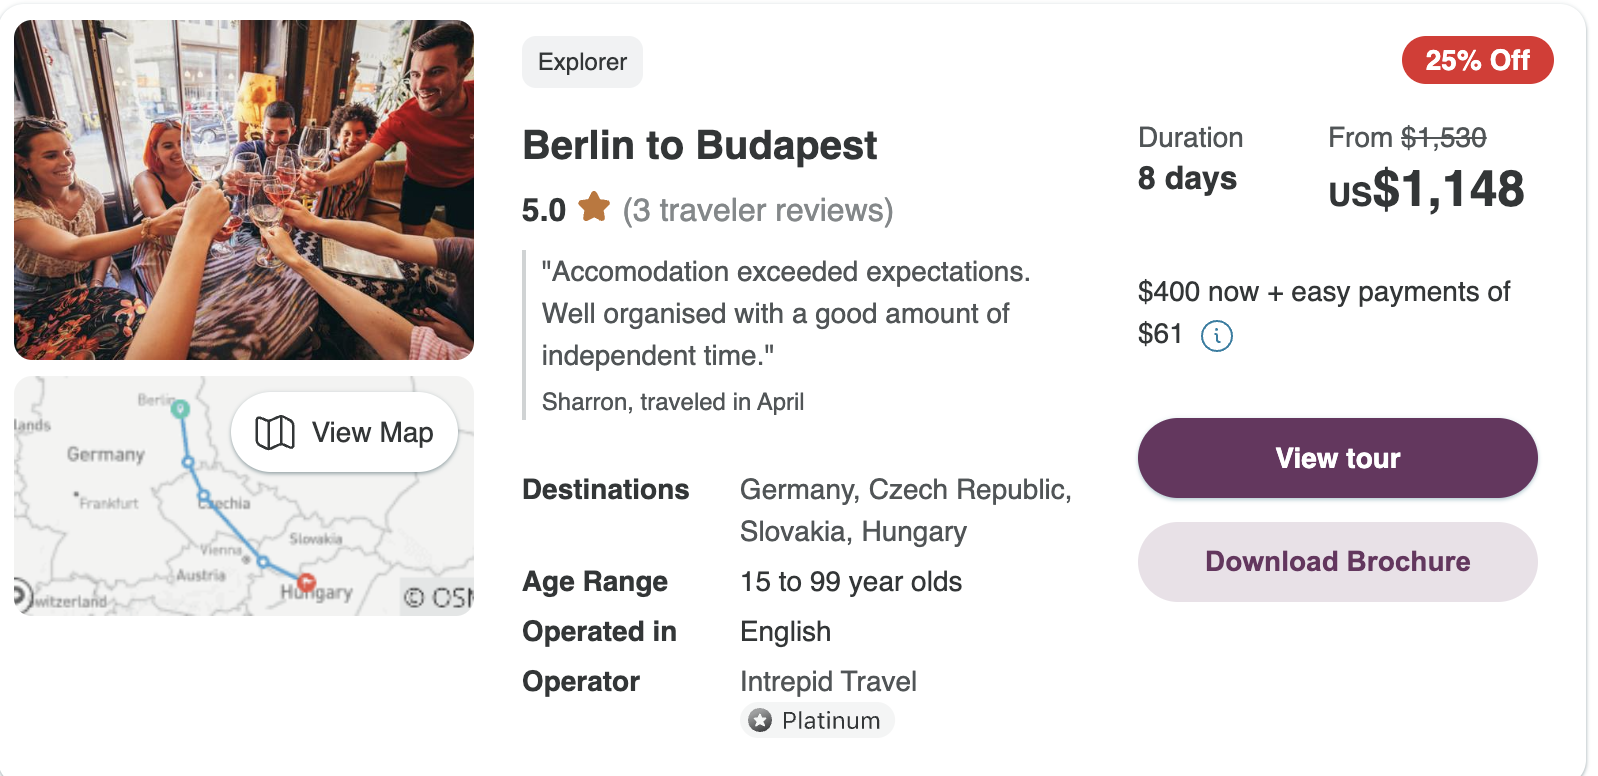Viewport: 1598px width, 776px height.
Task: Click the US$1,148 discounted price
Action: click(1426, 189)
